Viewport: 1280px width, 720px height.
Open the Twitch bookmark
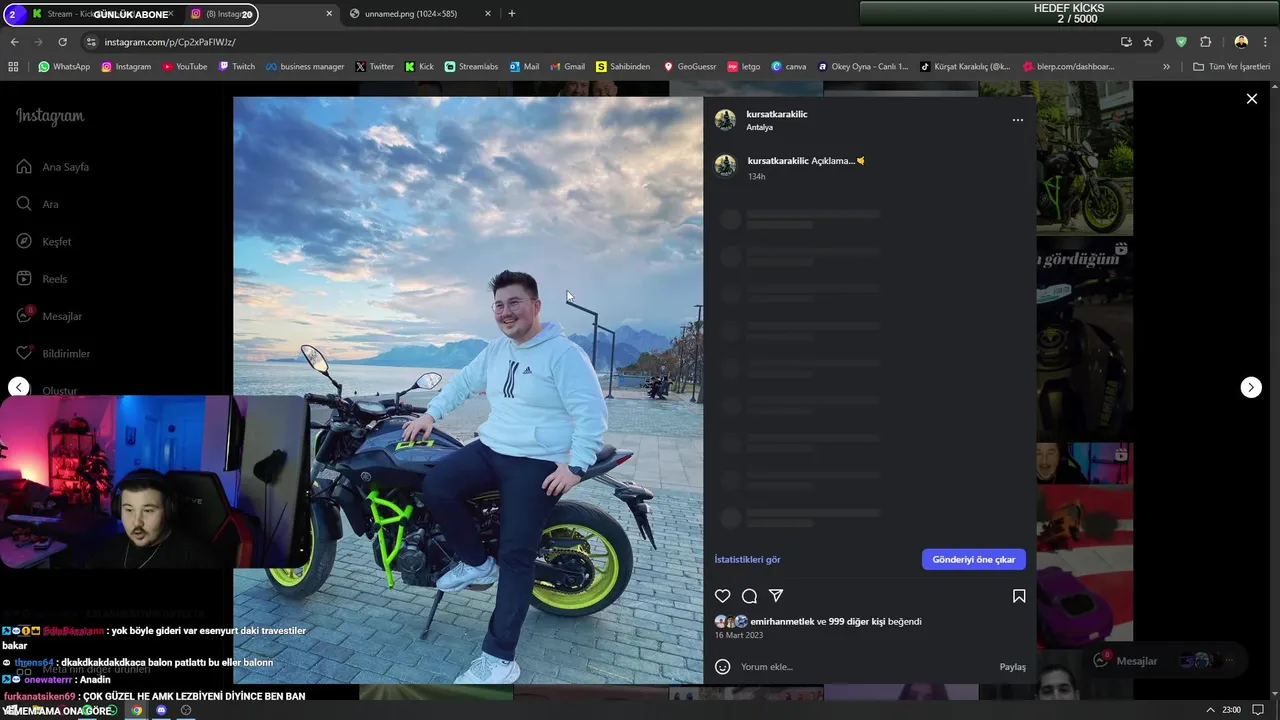click(237, 67)
